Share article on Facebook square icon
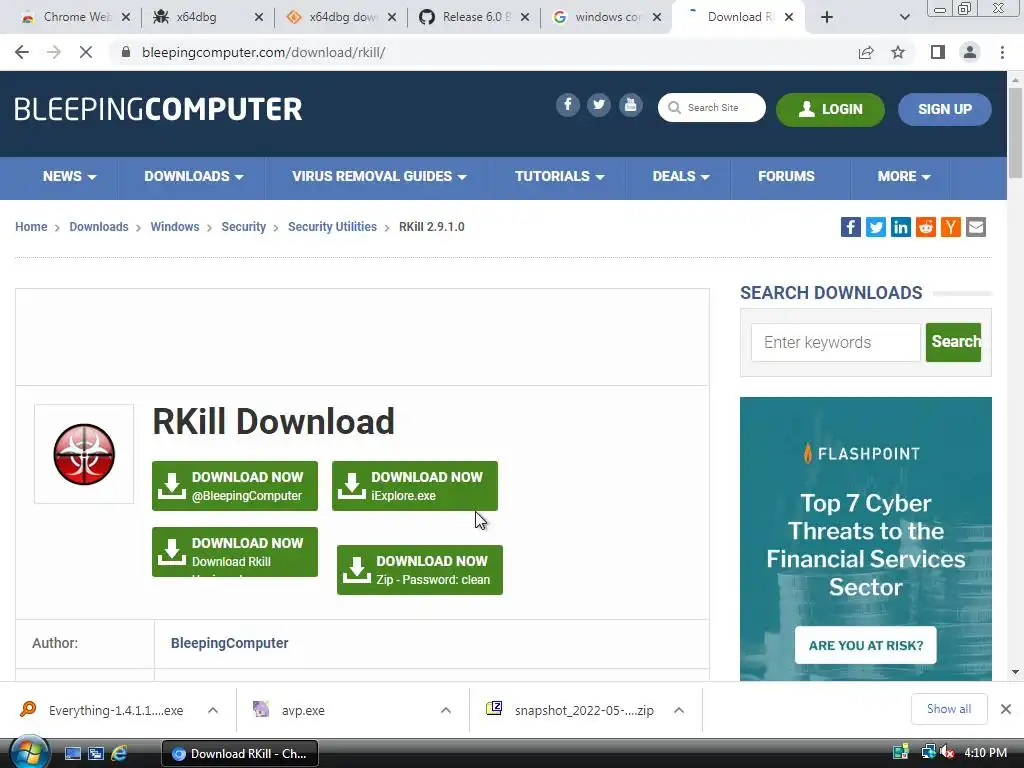 [x=850, y=227]
